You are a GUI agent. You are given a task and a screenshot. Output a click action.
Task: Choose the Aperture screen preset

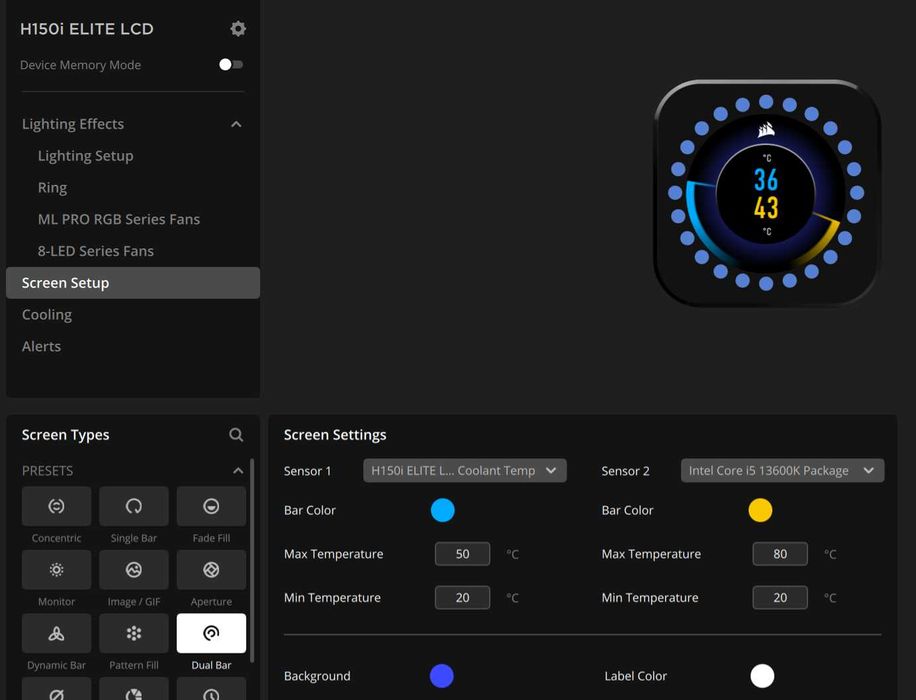[211, 570]
